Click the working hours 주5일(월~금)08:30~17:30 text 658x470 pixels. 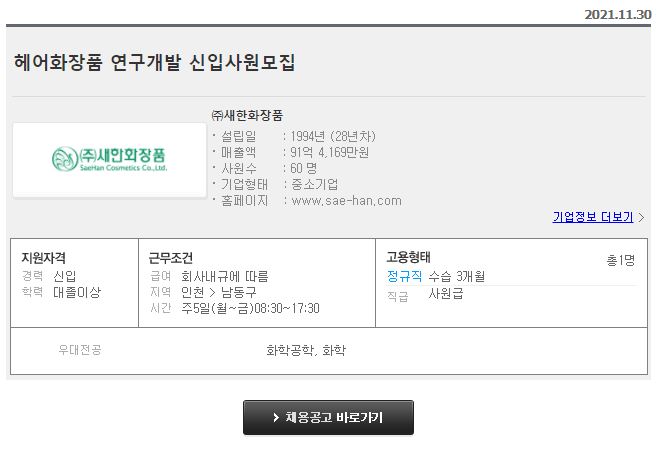click(250, 308)
